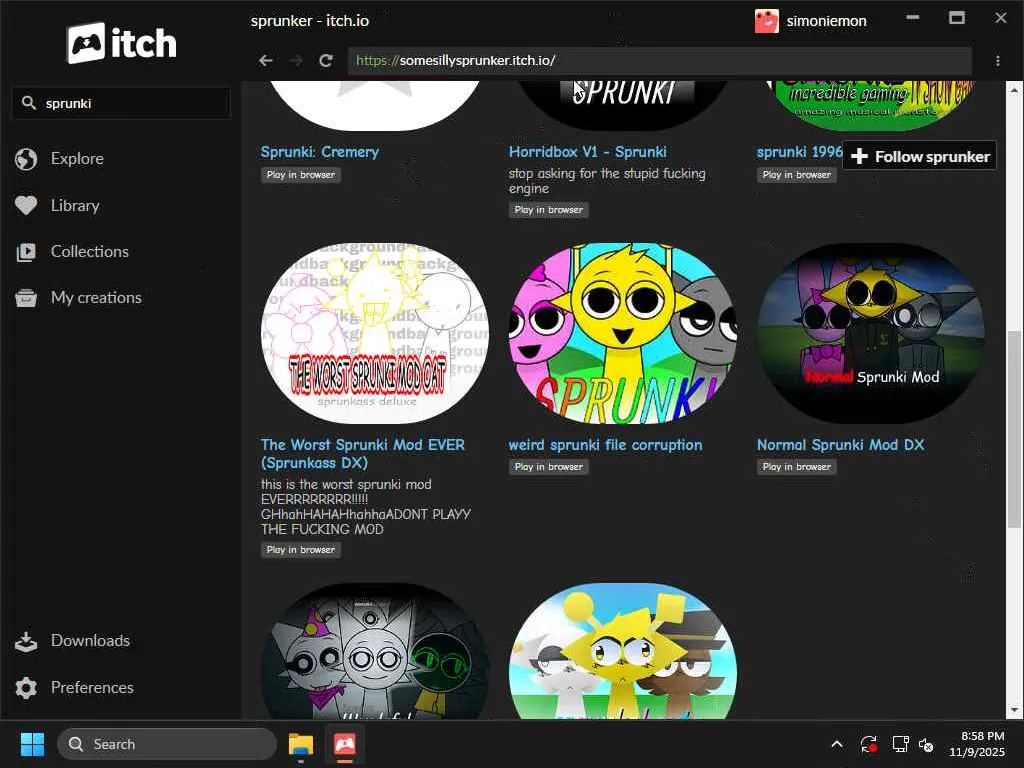
Task: Click the search magnifier icon beside sprunki
Action: point(28,103)
